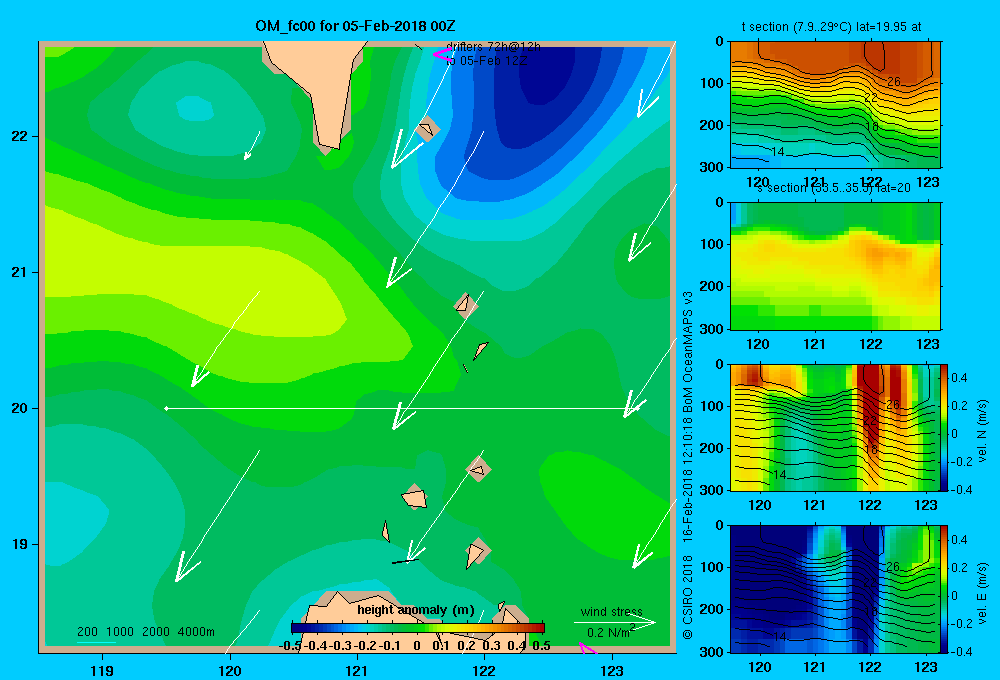Click the longitude 122 label under main map
This screenshot has height=680, width=1000.
[x=484, y=670]
